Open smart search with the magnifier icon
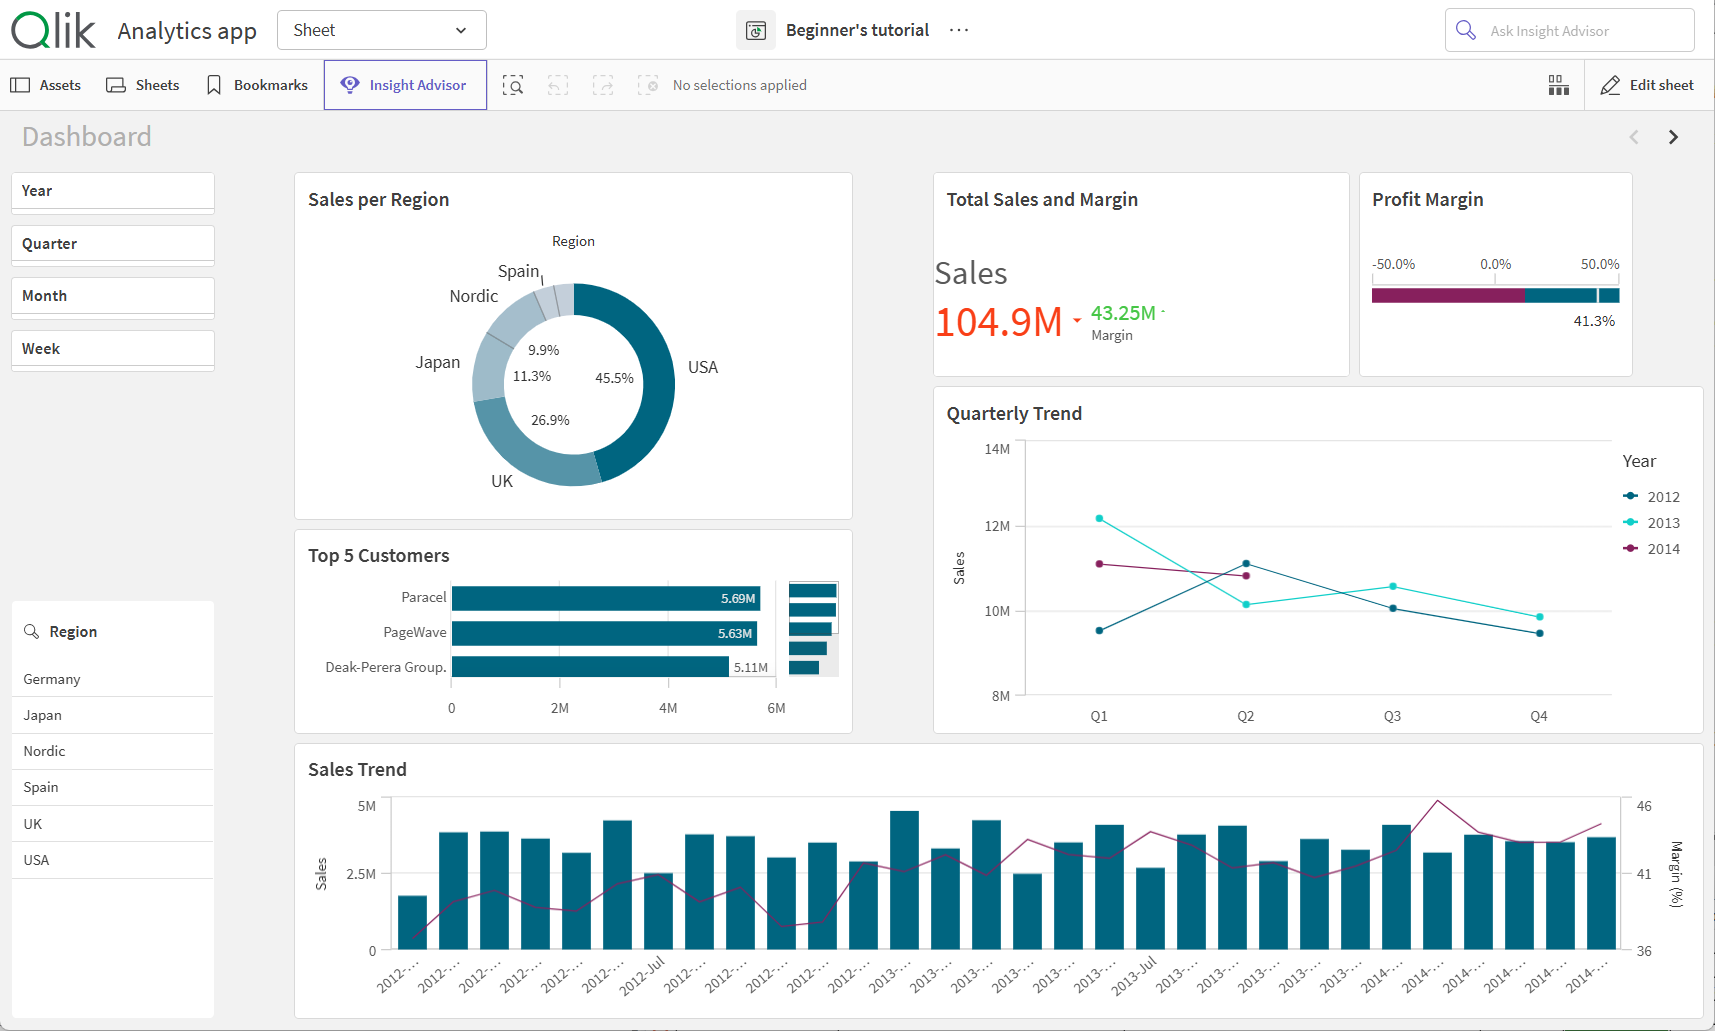The image size is (1715, 1031). click(x=513, y=85)
